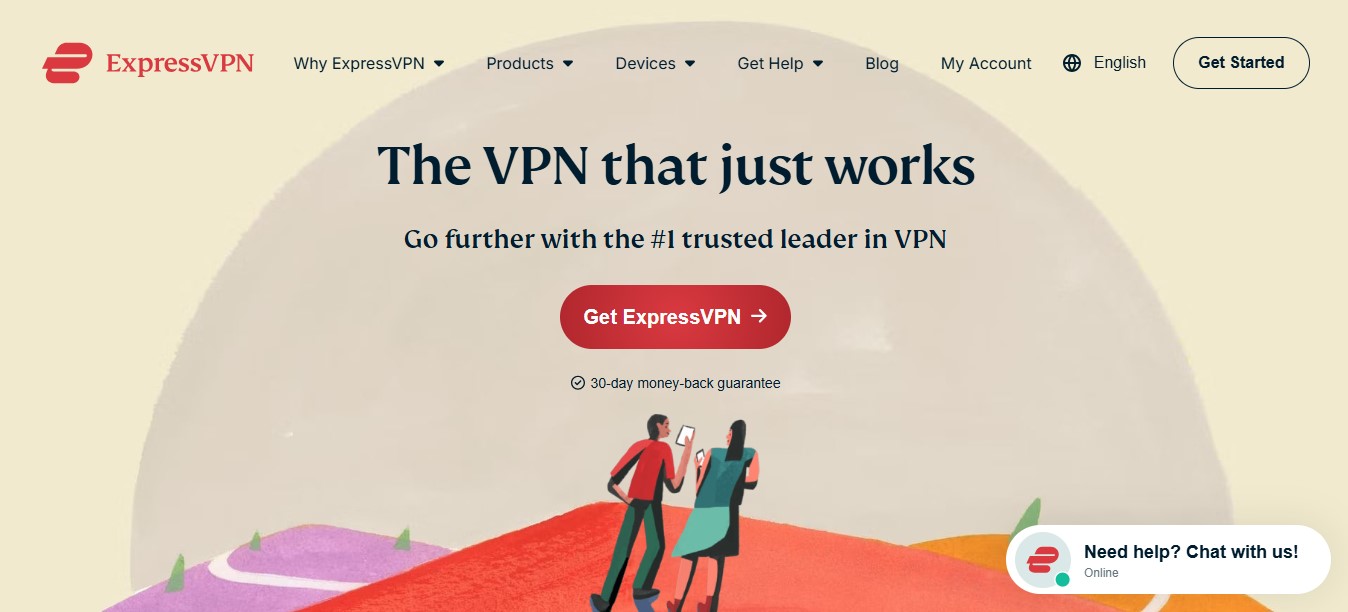Click the arrow on Get ExpressVPN button
This screenshot has width=1348, height=612.
pos(759,316)
